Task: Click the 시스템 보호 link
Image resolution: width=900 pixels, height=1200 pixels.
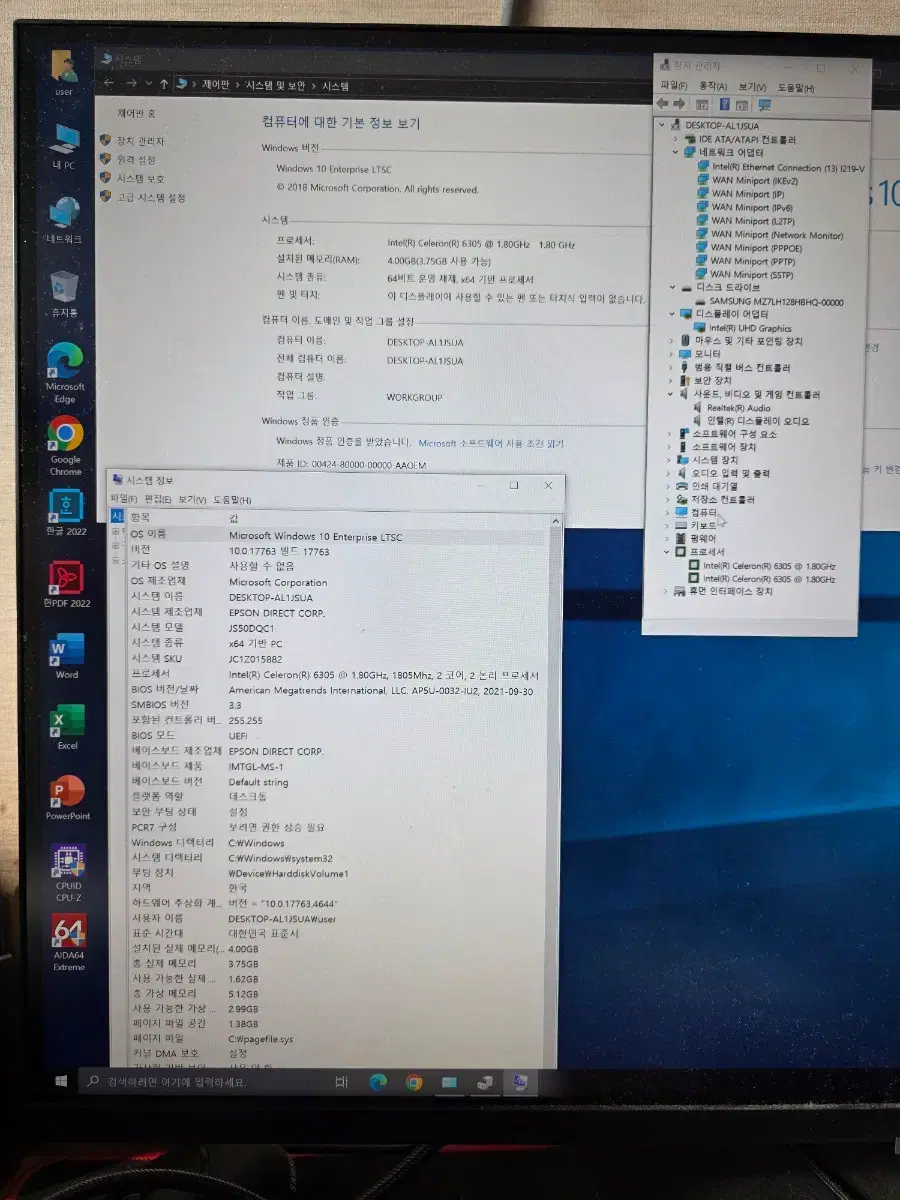Action: pos(140,178)
